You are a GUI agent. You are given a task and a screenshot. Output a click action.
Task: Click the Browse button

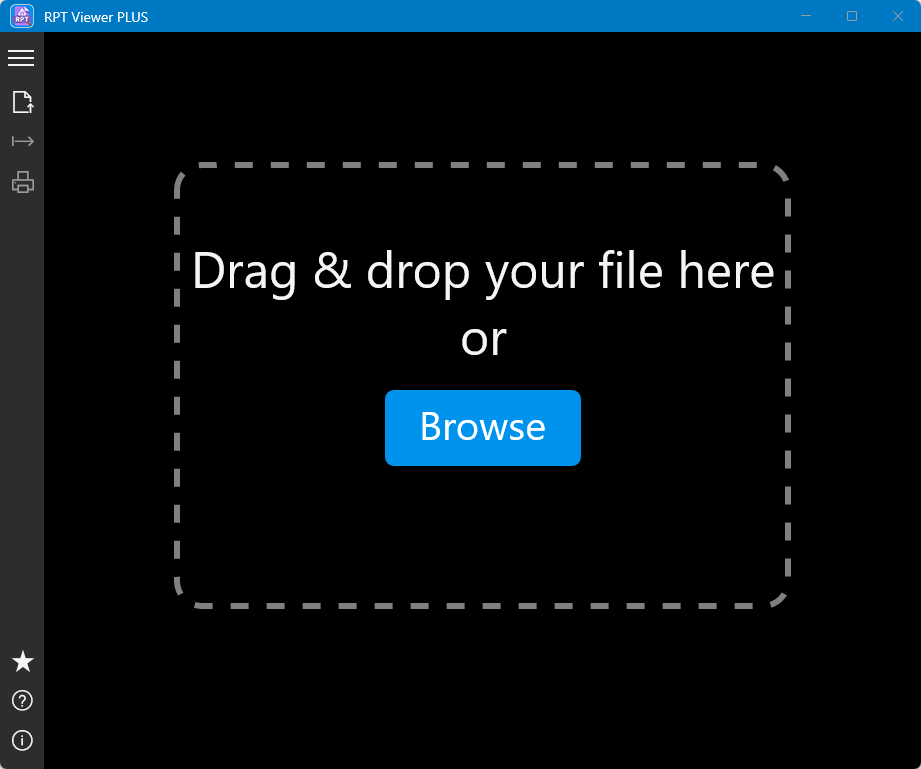(x=483, y=428)
